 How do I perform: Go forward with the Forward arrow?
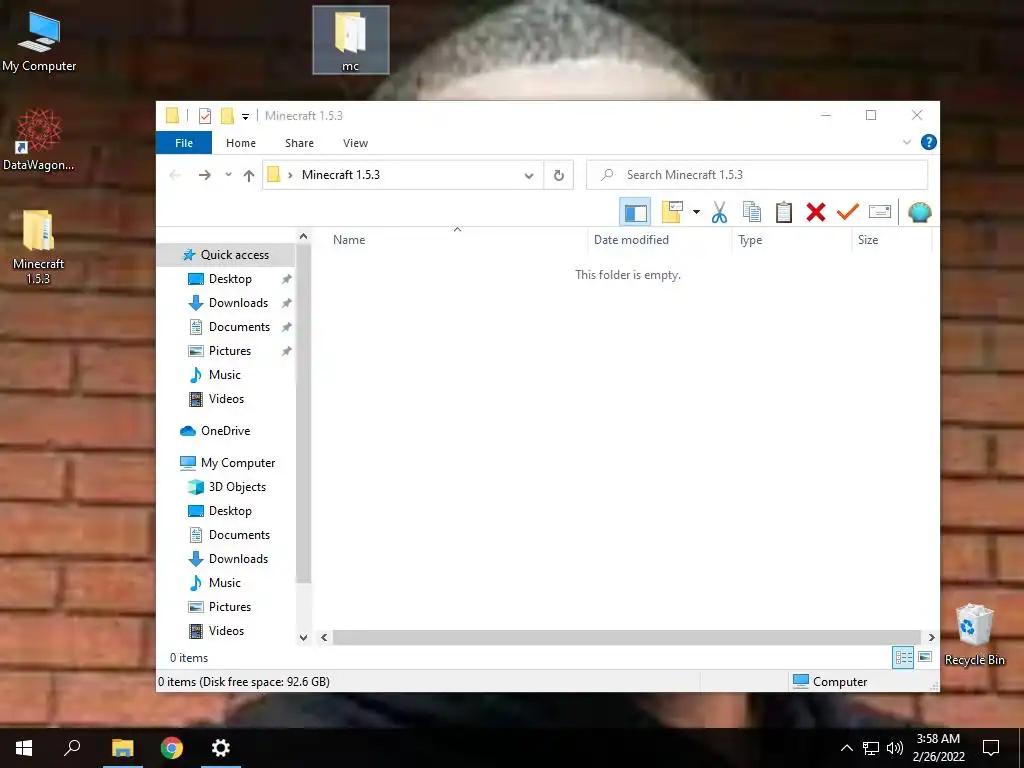pos(204,175)
